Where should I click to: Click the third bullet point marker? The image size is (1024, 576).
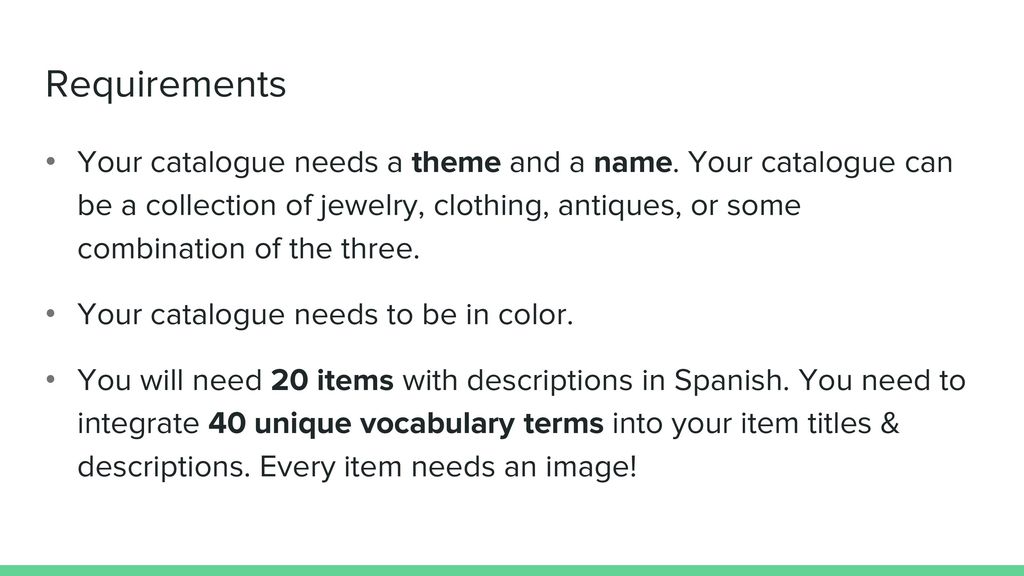(x=51, y=379)
